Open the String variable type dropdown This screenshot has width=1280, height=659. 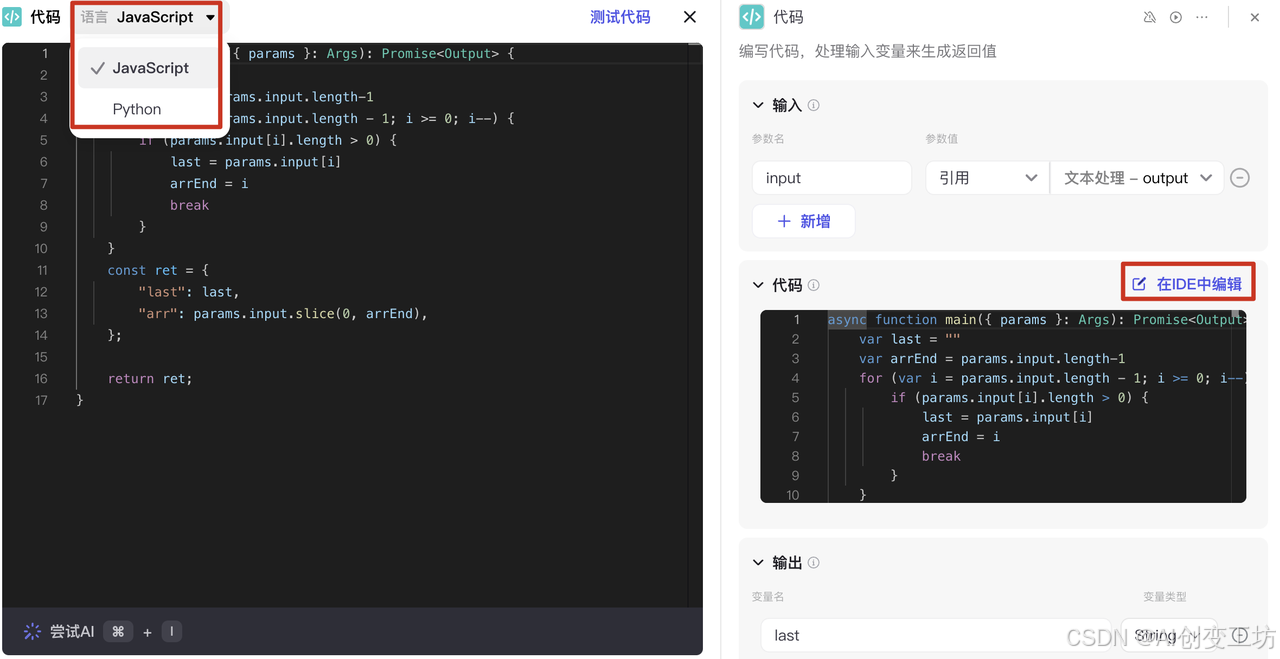1168,635
